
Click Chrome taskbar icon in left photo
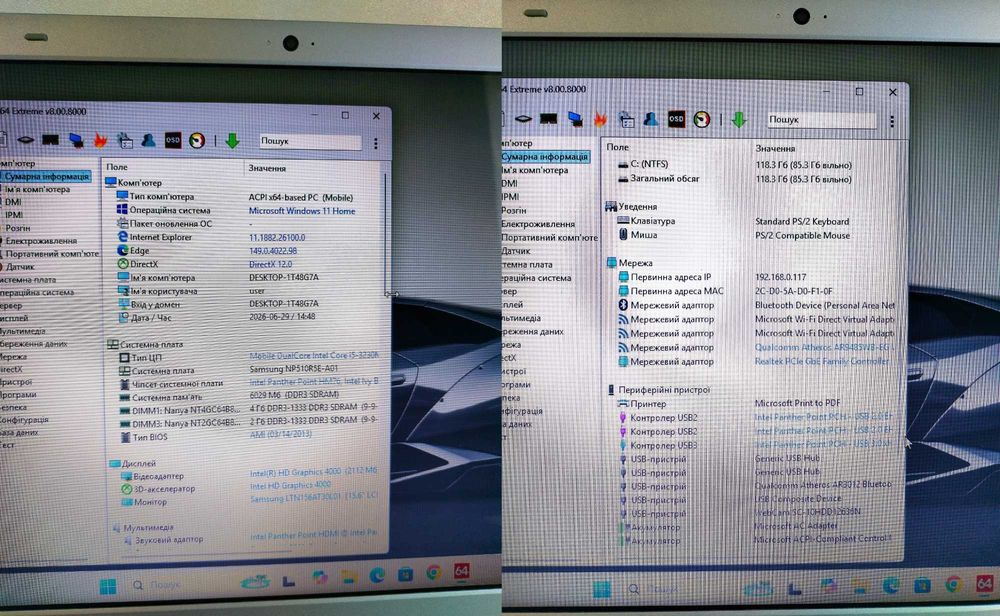click(x=434, y=573)
